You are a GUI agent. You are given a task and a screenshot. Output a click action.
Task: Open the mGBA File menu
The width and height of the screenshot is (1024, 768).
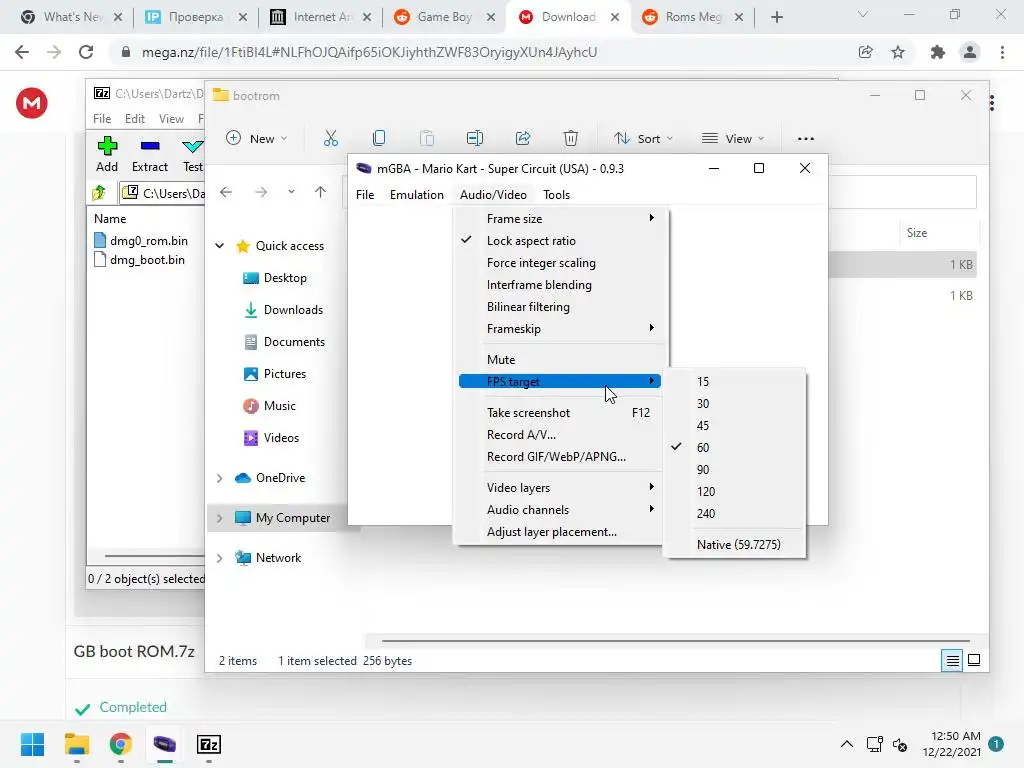click(x=365, y=195)
